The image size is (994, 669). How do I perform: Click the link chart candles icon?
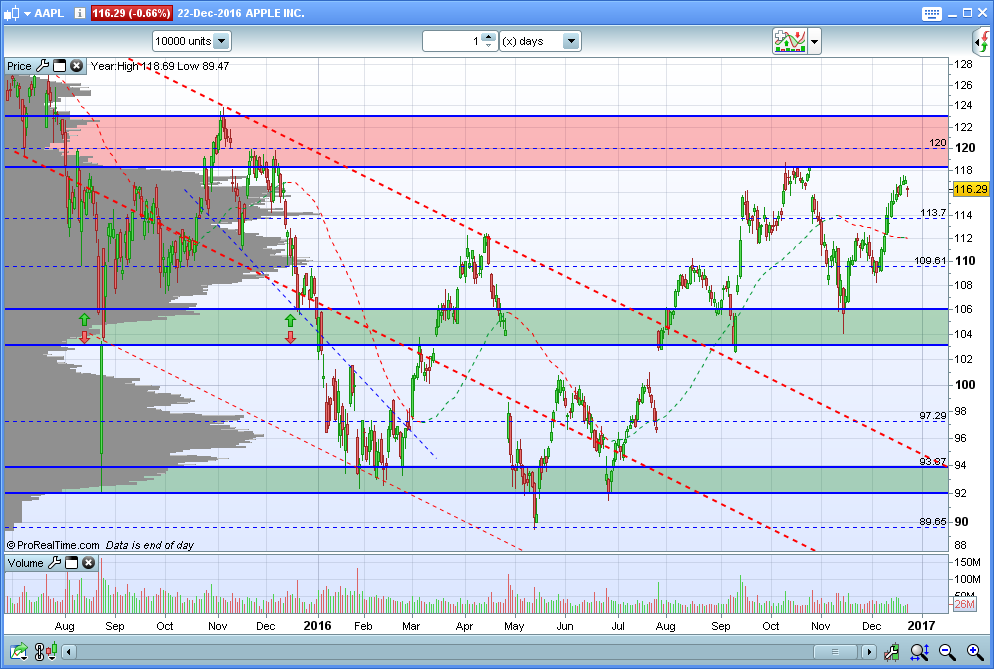pyautogui.click(x=46, y=651)
